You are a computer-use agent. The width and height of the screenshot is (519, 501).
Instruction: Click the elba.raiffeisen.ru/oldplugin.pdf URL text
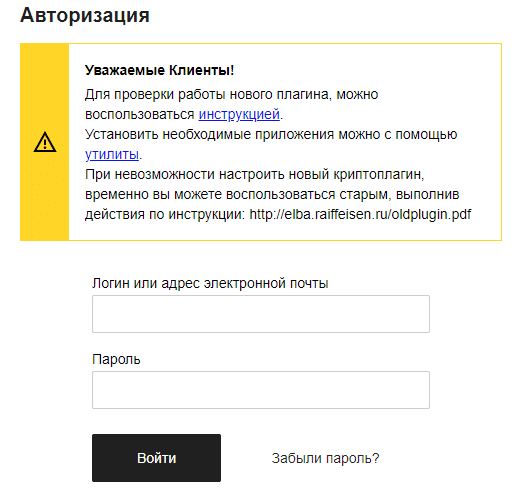360,214
